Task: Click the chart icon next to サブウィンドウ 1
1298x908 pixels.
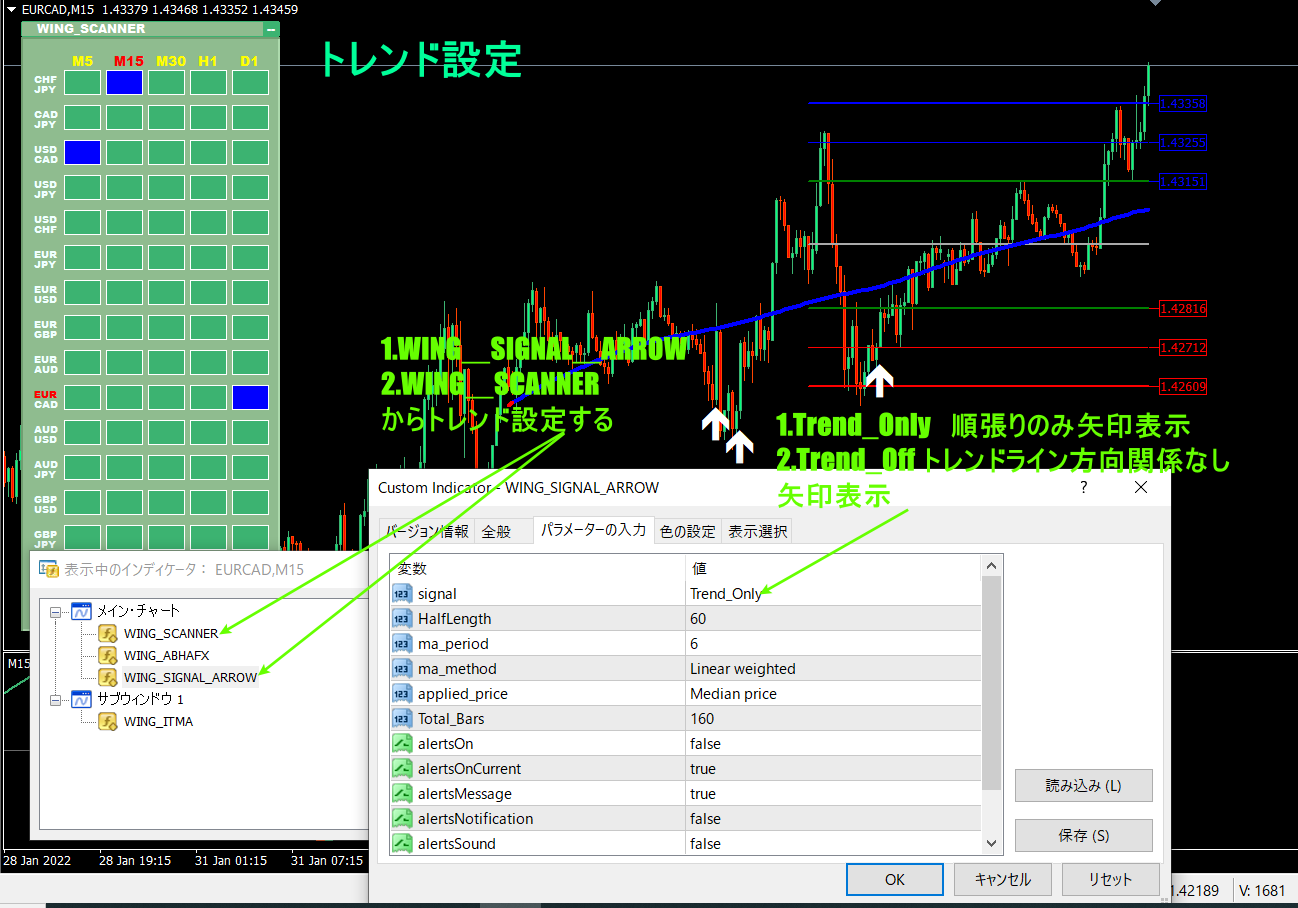Action: [x=81, y=699]
